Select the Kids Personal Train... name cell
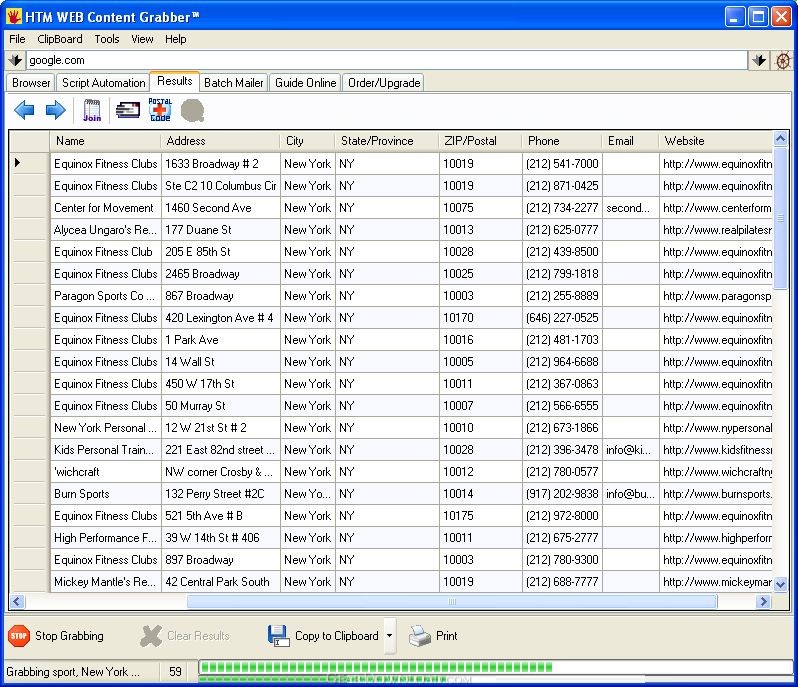The height and width of the screenshot is (687, 798). (x=106, y=450)
